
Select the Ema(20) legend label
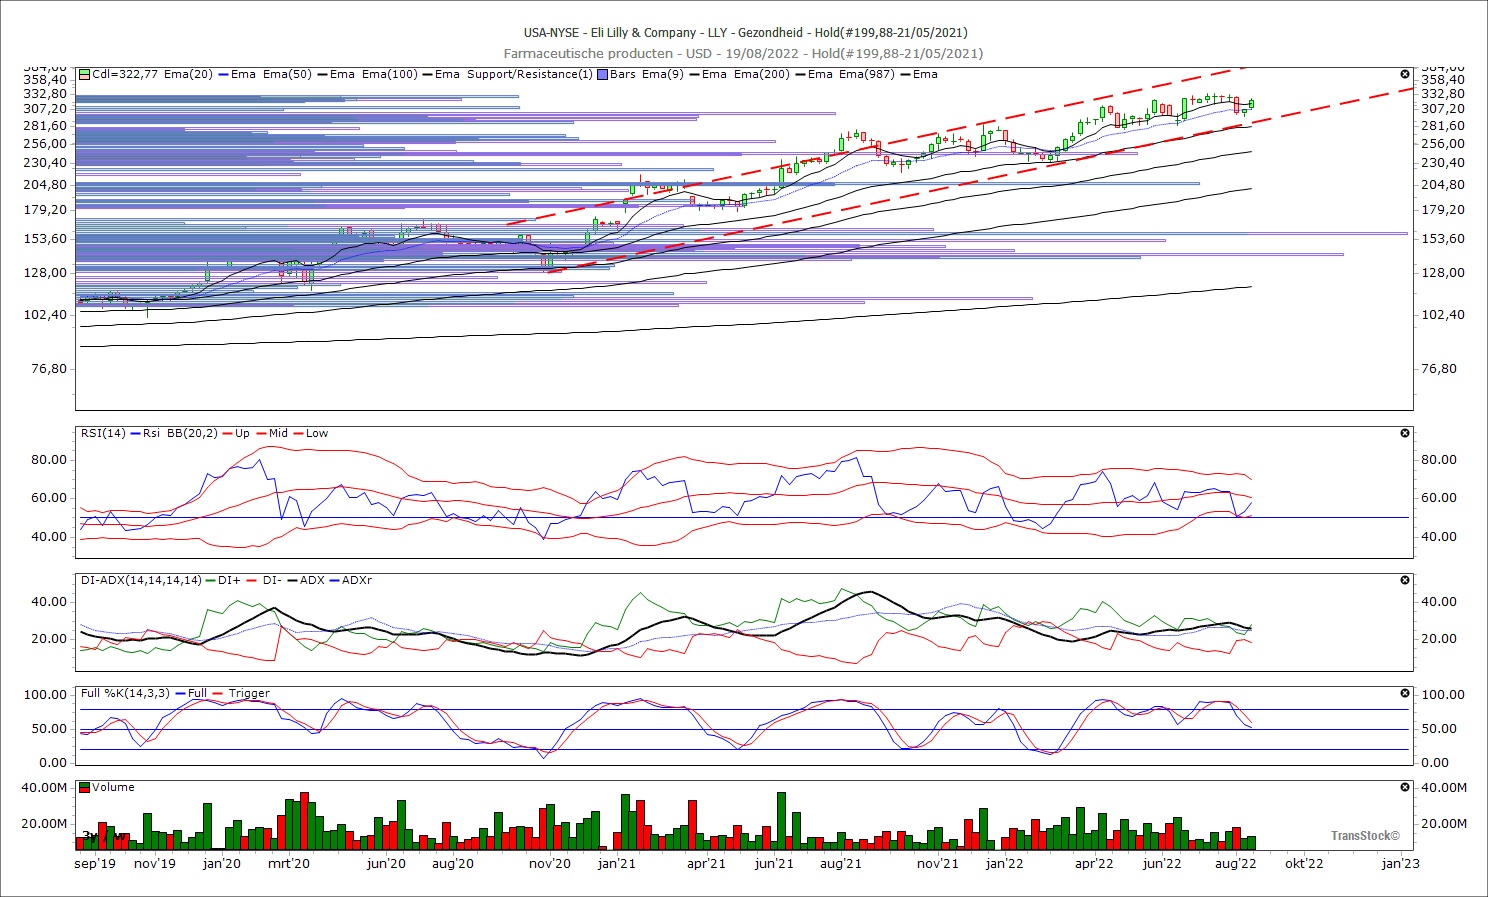click(x=189, y=74)
